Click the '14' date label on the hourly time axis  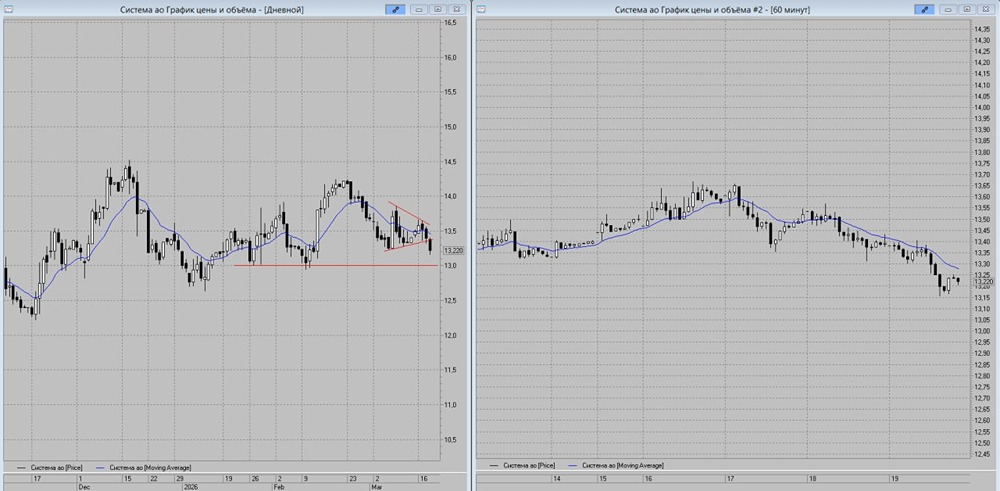(557, 478)
